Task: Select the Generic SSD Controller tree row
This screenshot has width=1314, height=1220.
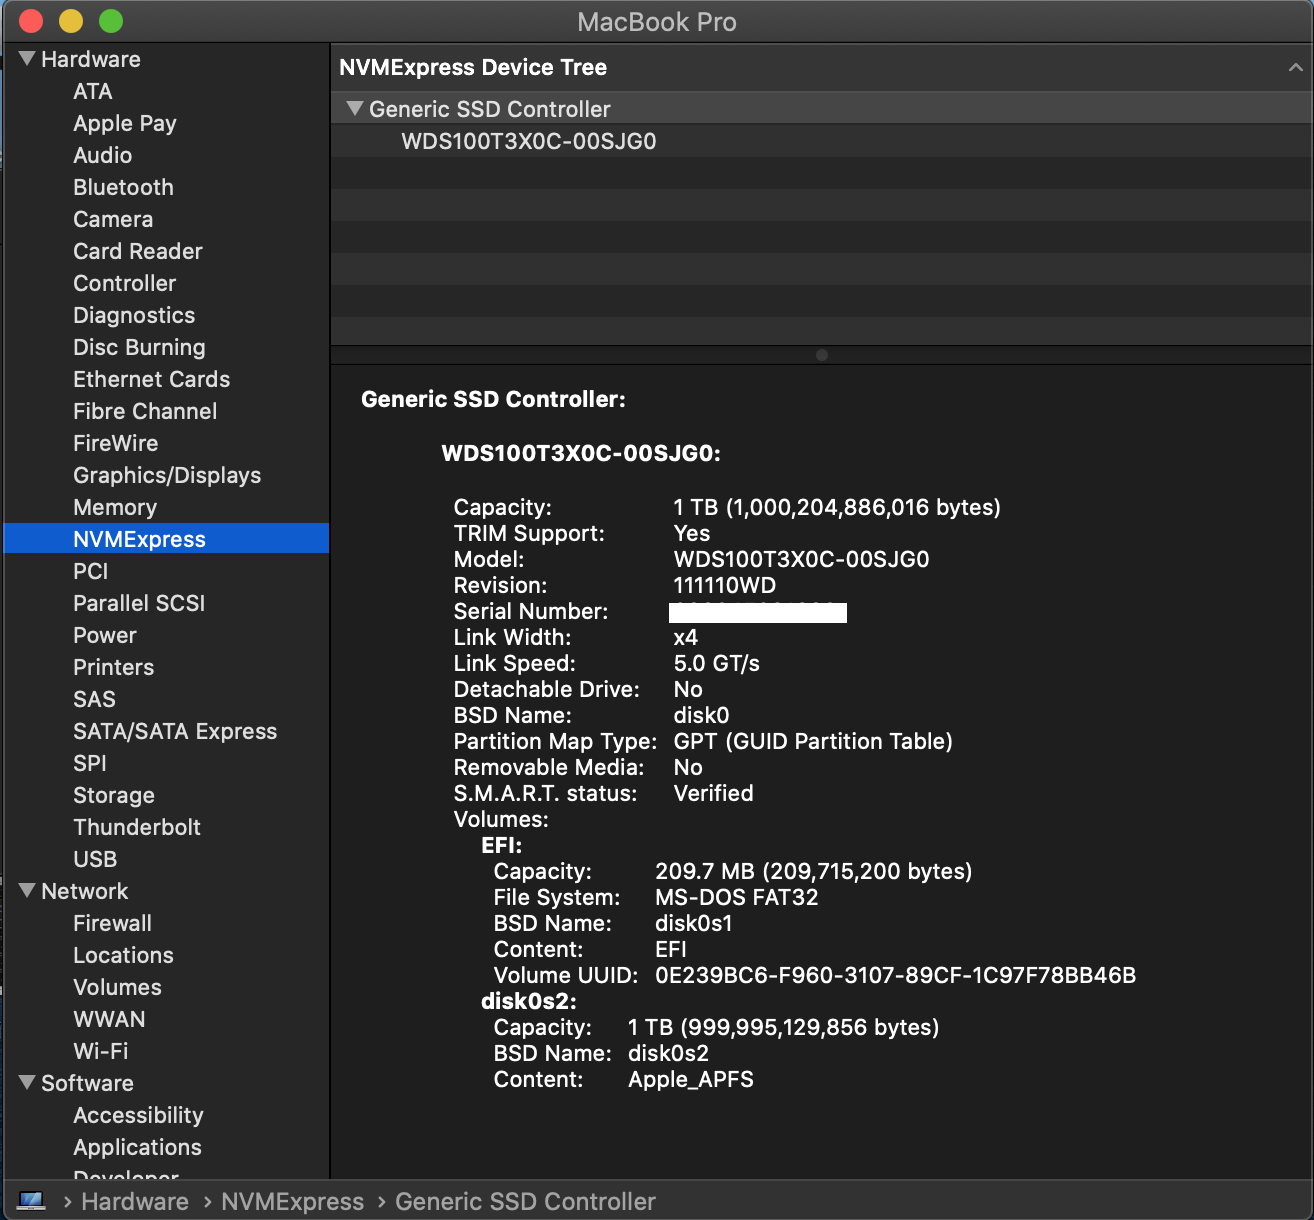Action: pyautogui.click(x=821, y=109)
